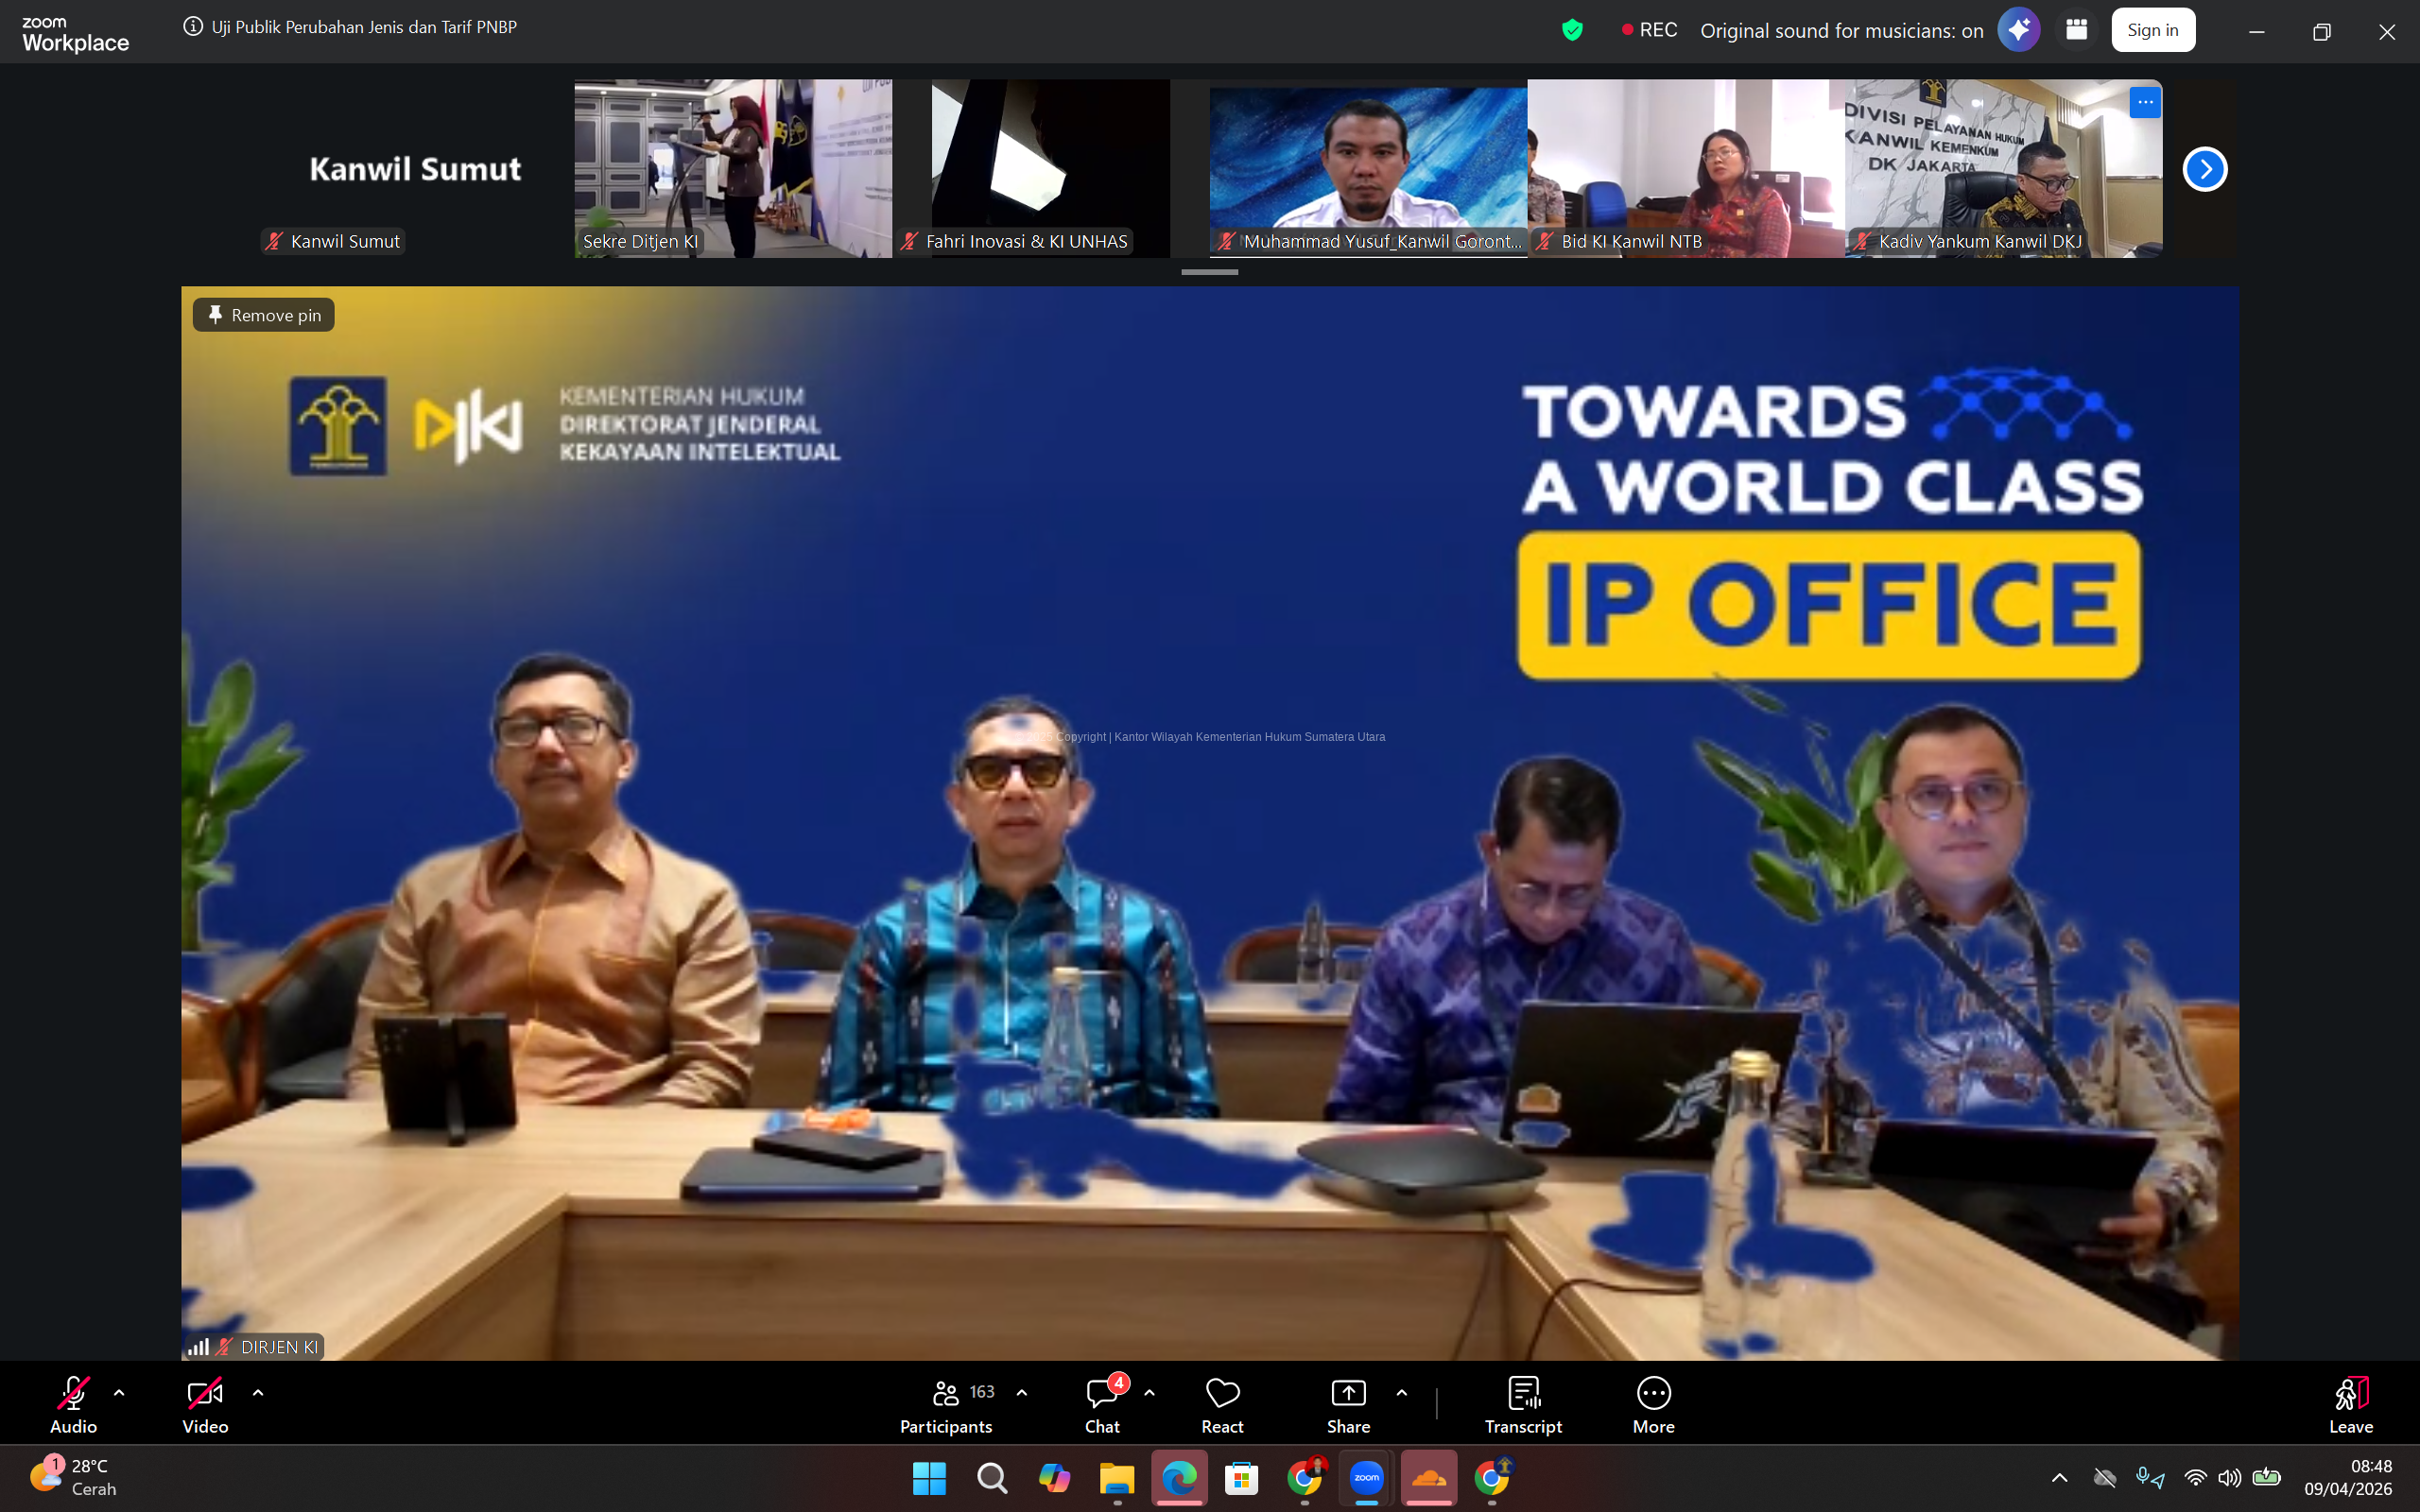The width and height of the screenshot is (2420, 1512).
Task: Expand the Share options caret
Action: coord(1402,1392)
